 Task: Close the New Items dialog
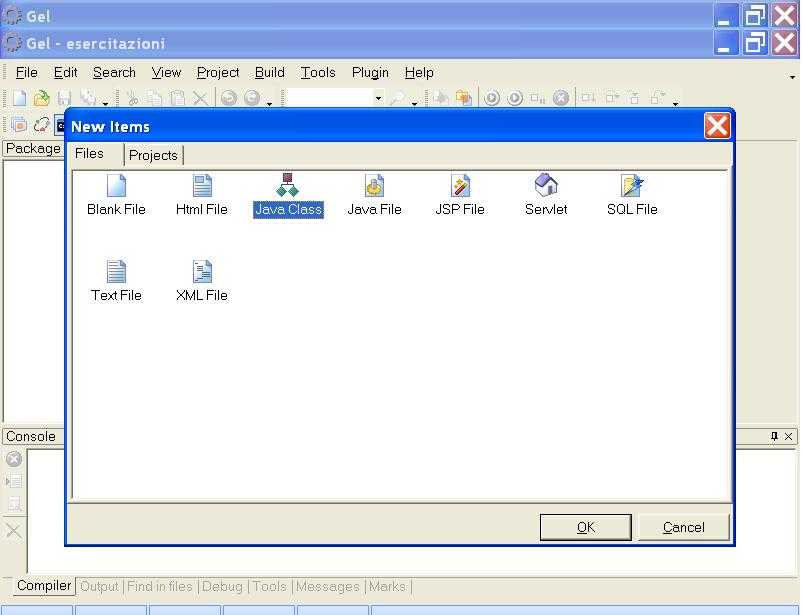[x=717, y=125]
